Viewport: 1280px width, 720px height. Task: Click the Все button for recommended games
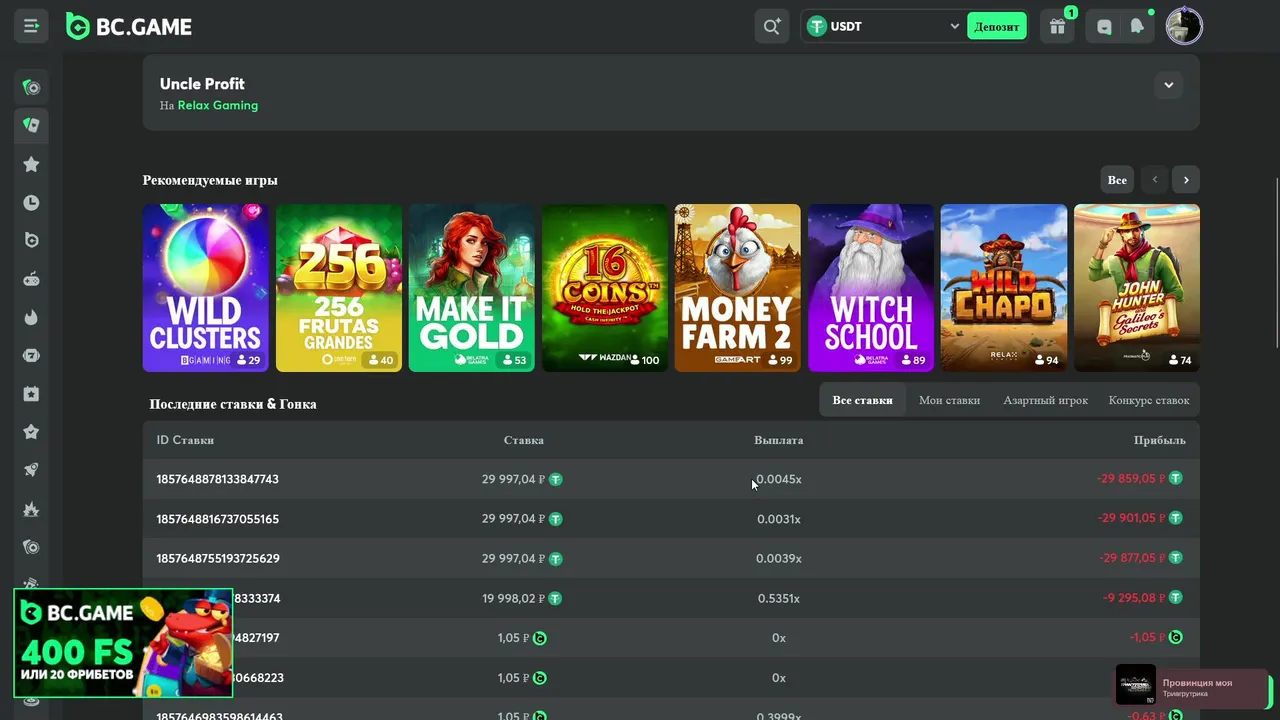pyautogui.click(x=1117, y=180)
